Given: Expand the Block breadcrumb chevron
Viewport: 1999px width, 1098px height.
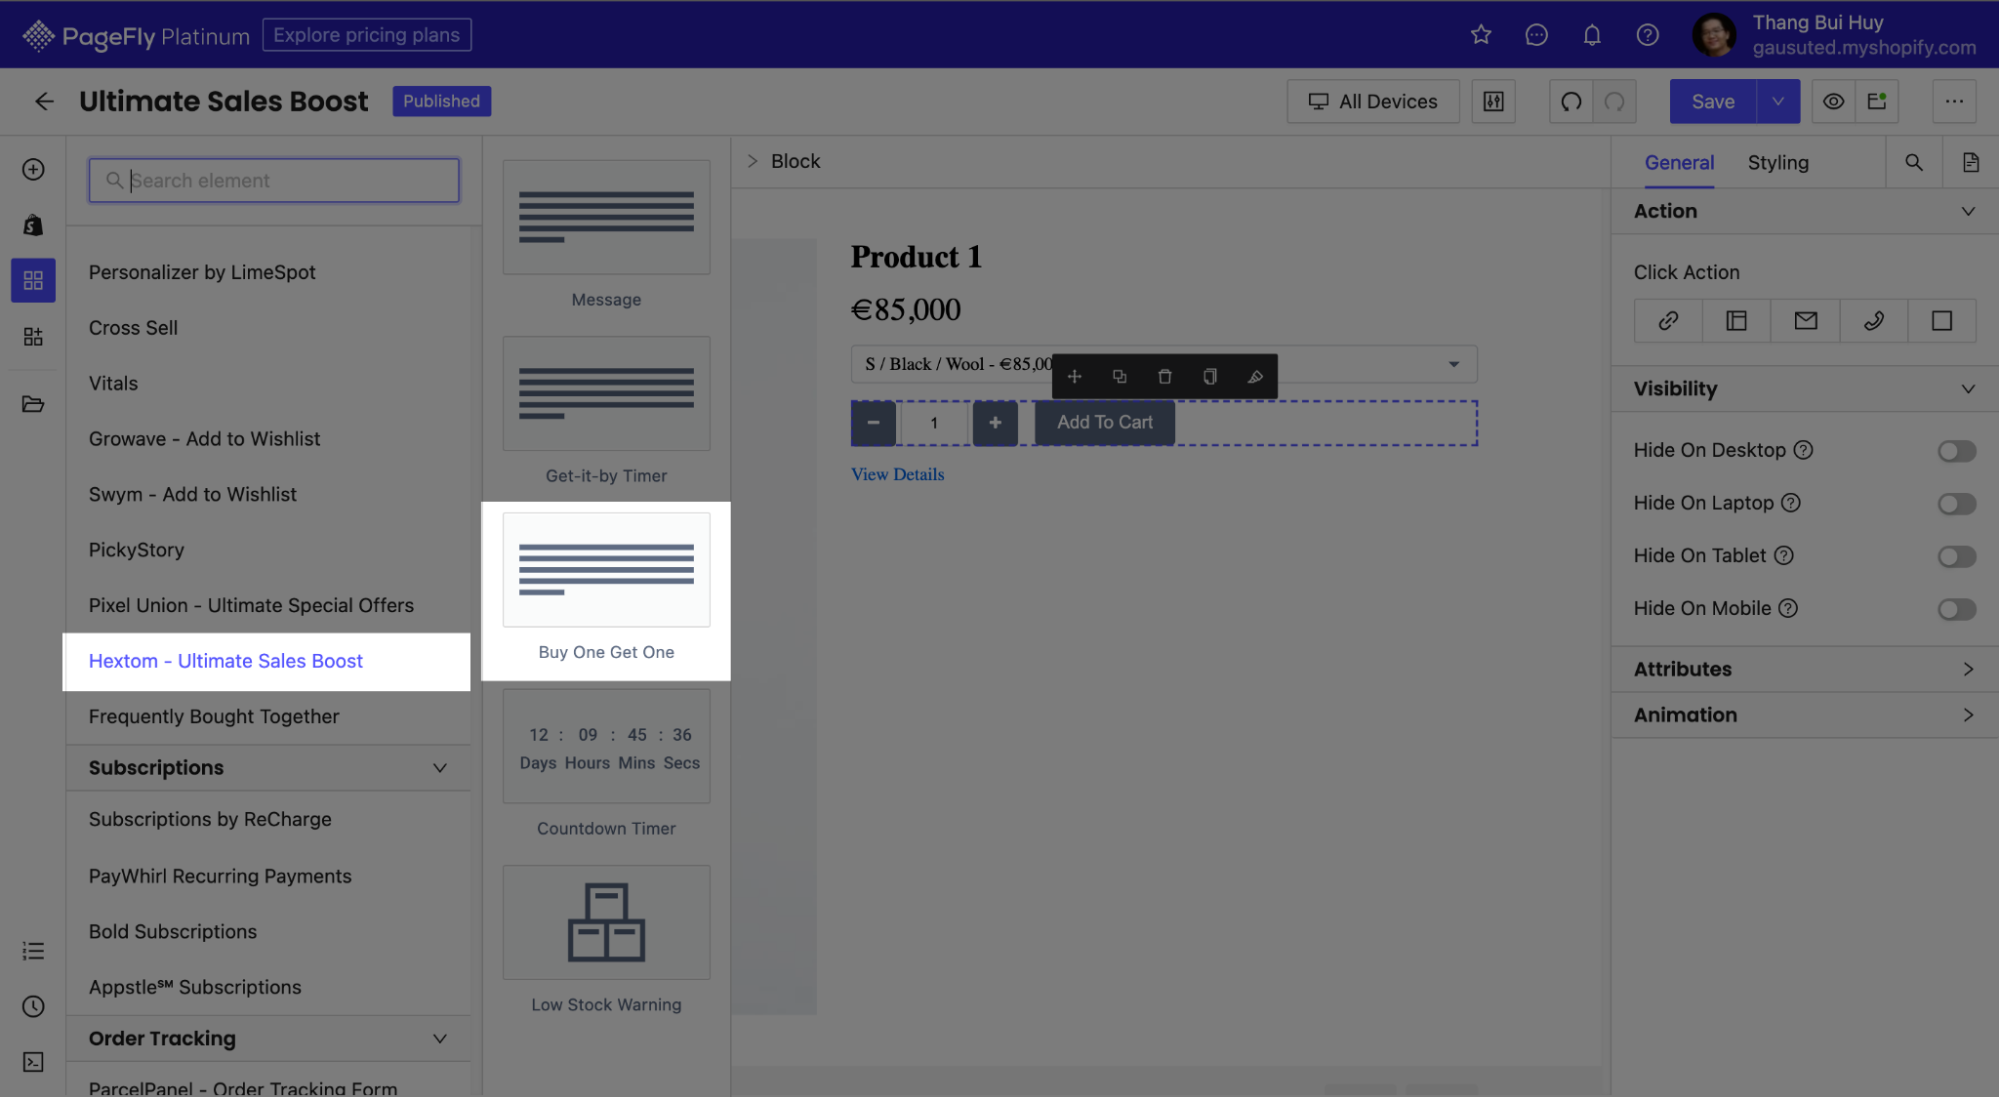Looking at the screenshot, I should click(752, 161).
